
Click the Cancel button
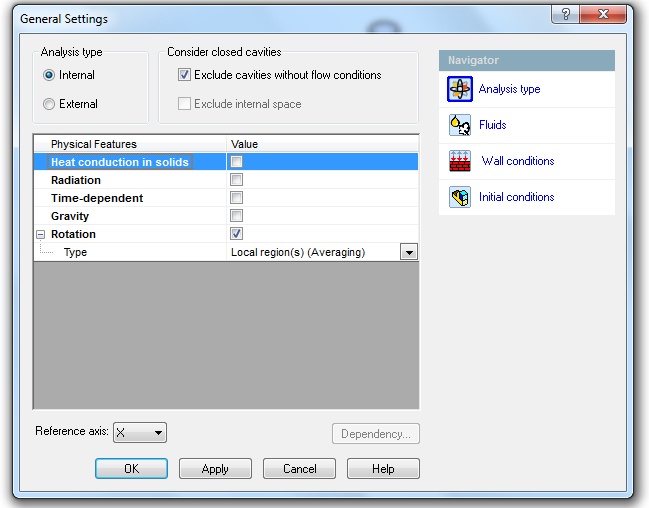coord(299,469)
